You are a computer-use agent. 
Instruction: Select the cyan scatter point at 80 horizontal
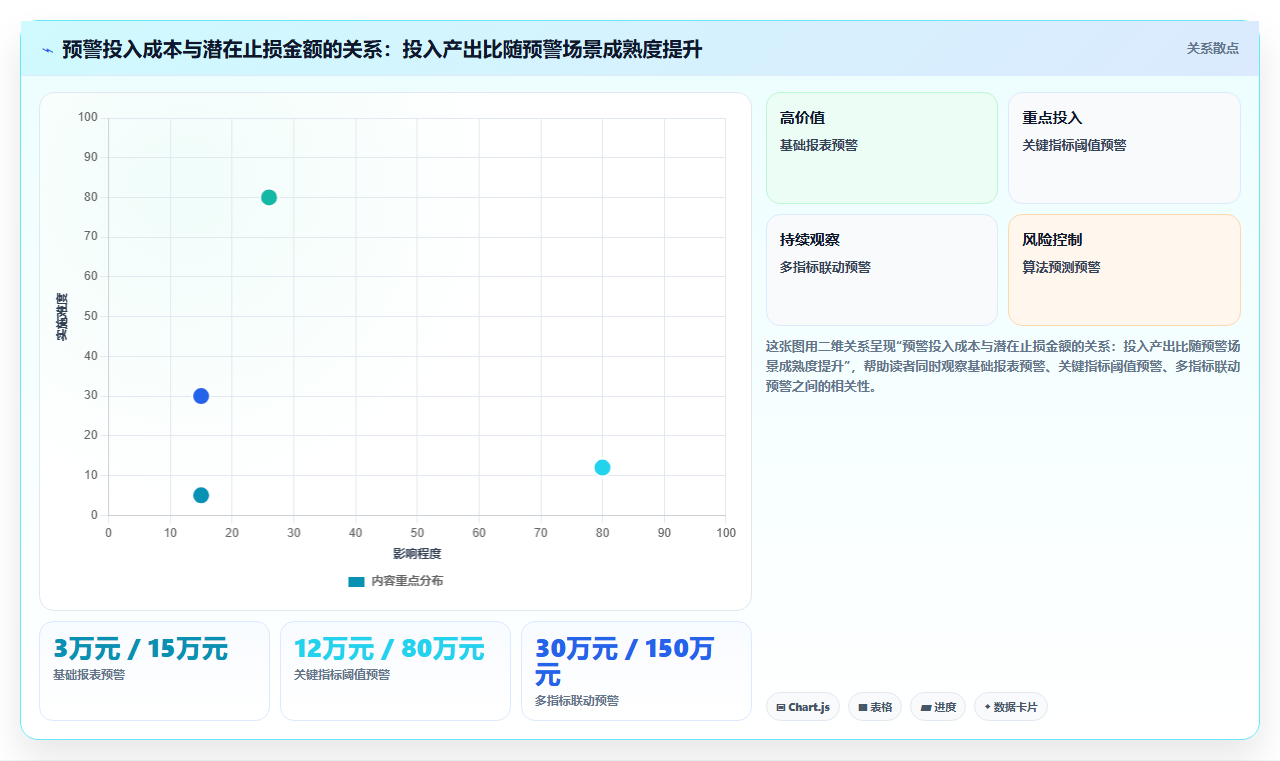point(602,467)
